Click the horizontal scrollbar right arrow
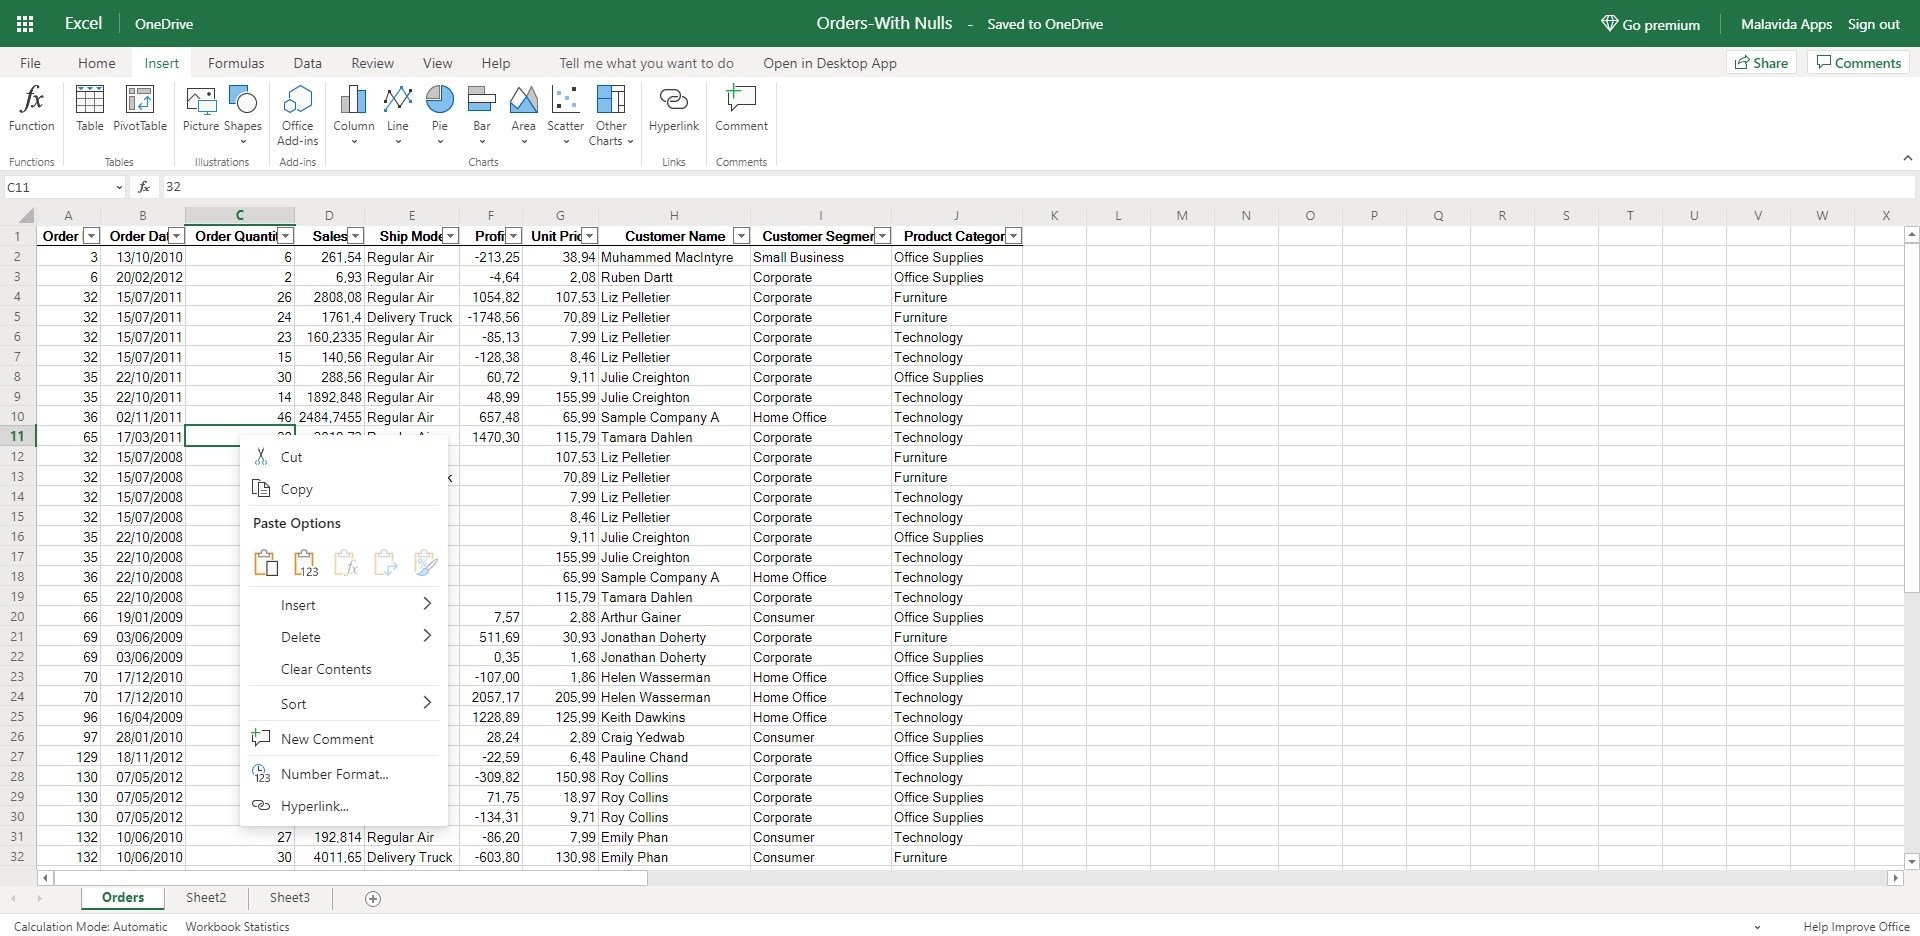This screenshot has height=936, width=1920. click(1895, 878)
